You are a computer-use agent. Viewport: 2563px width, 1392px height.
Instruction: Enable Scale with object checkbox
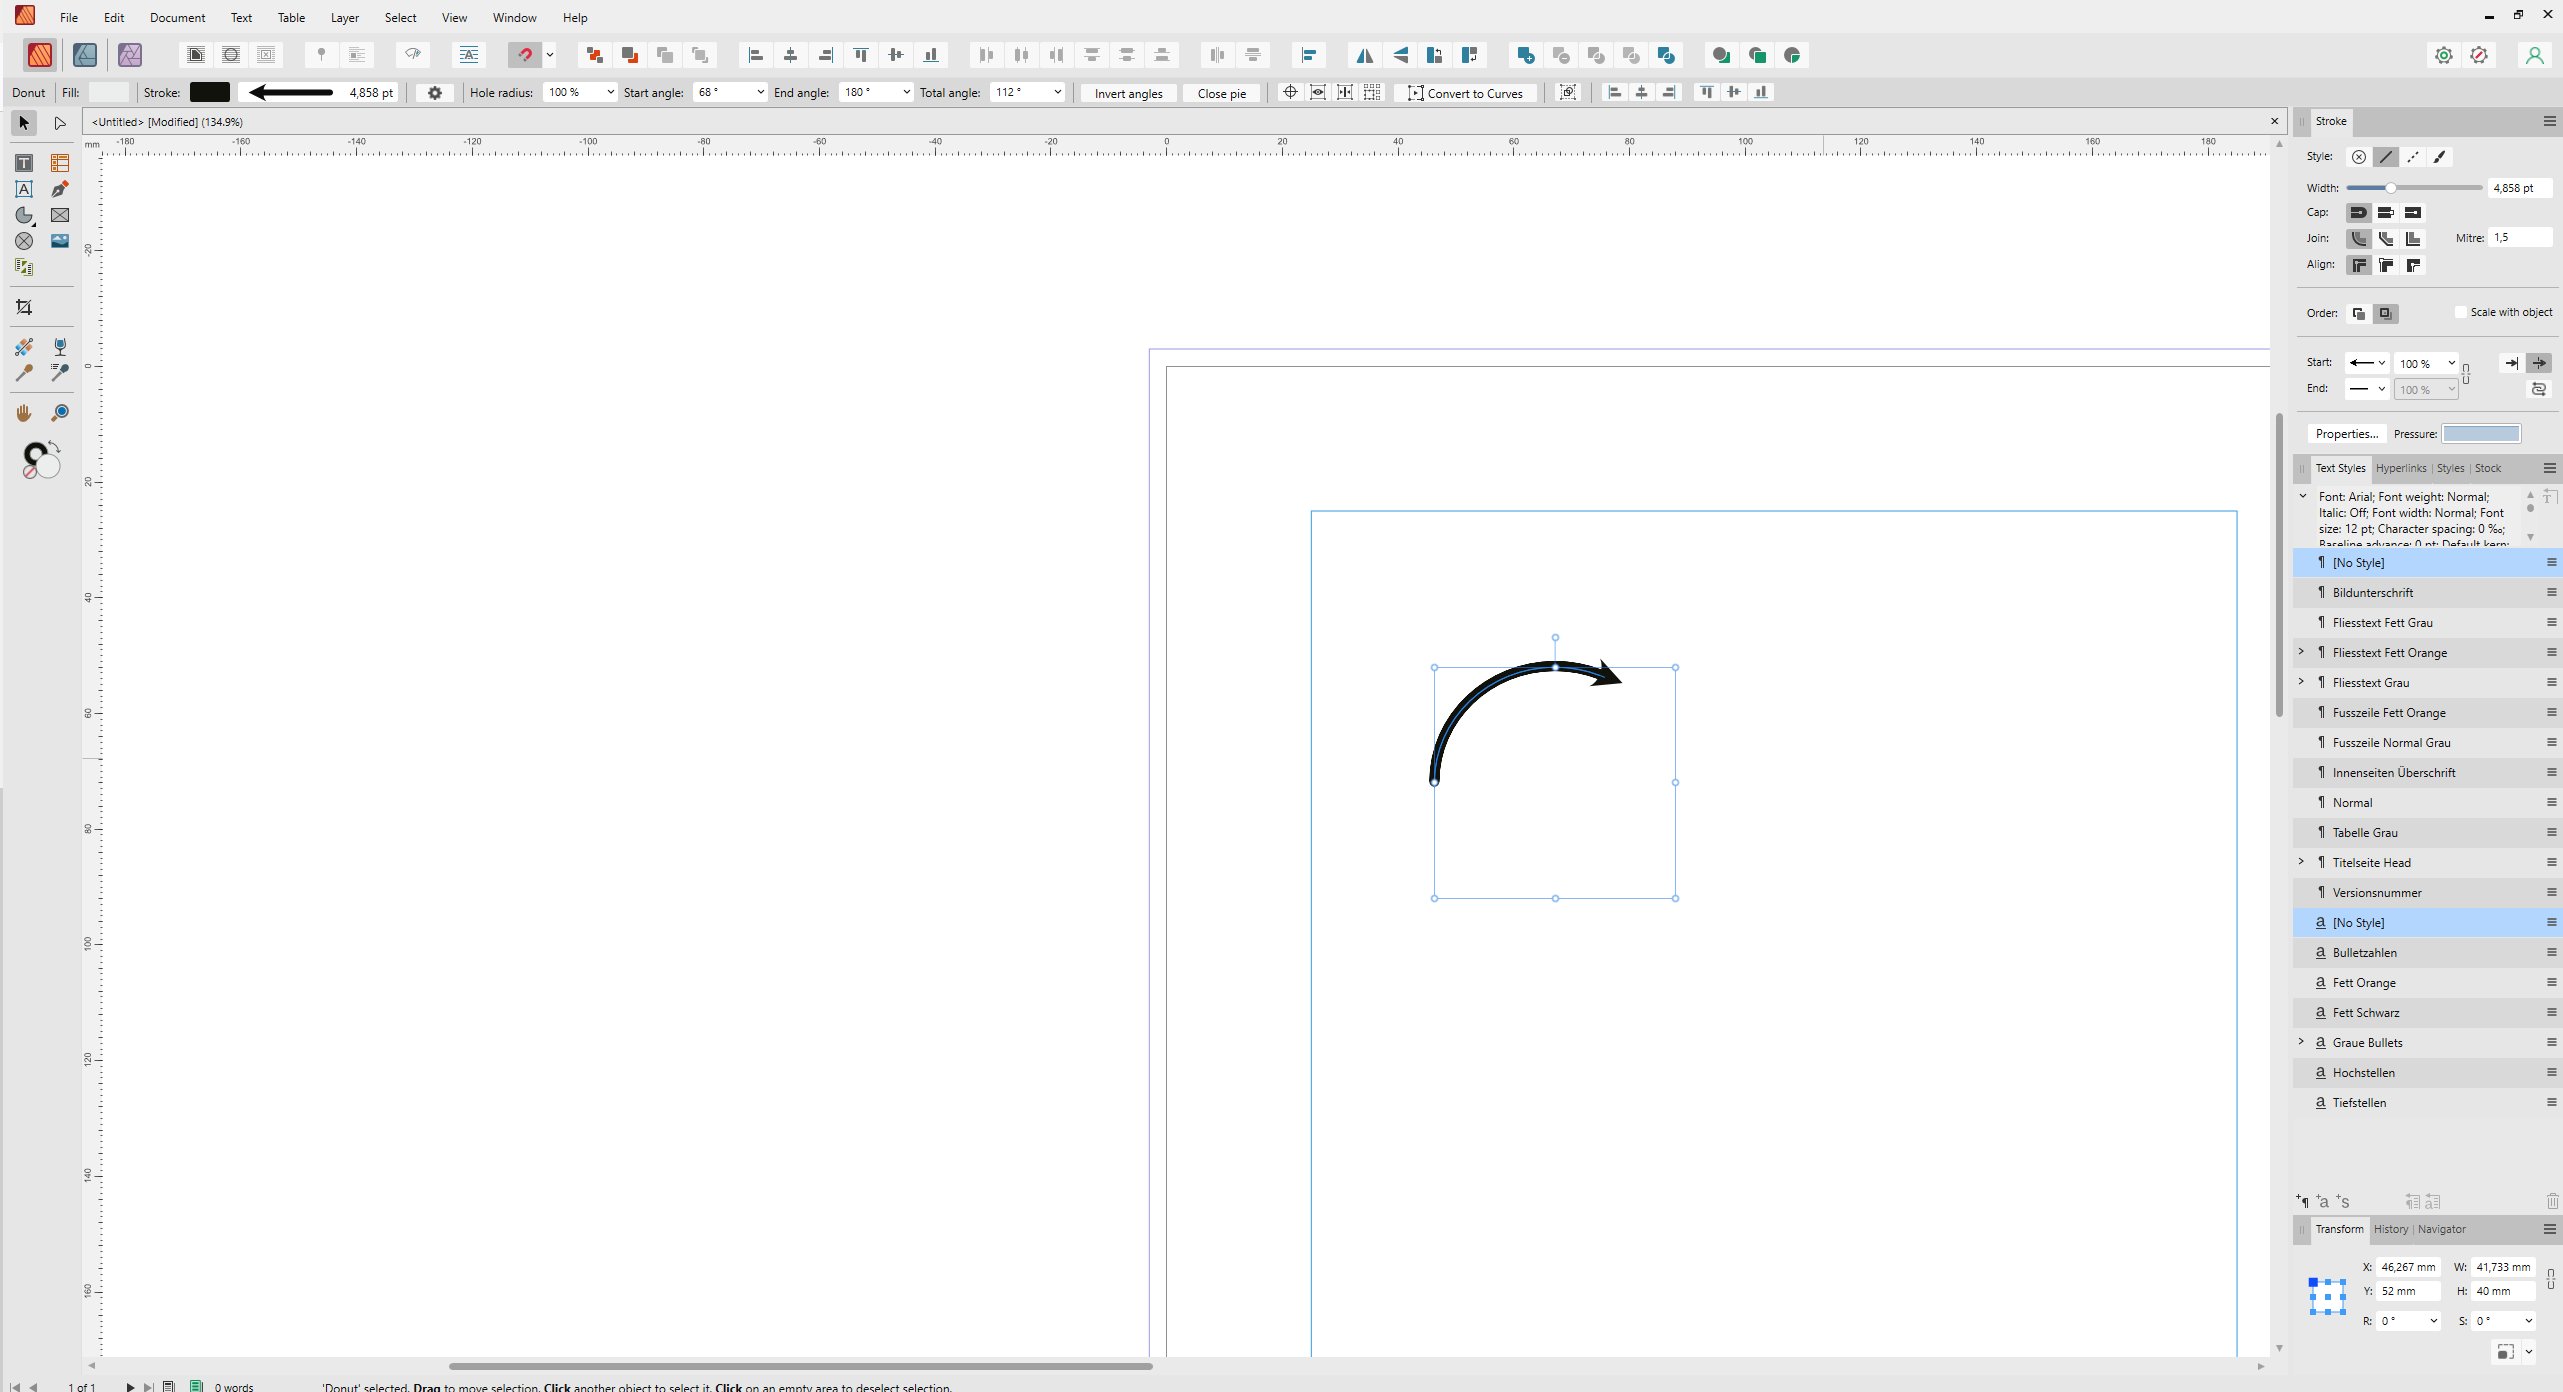2460,312
